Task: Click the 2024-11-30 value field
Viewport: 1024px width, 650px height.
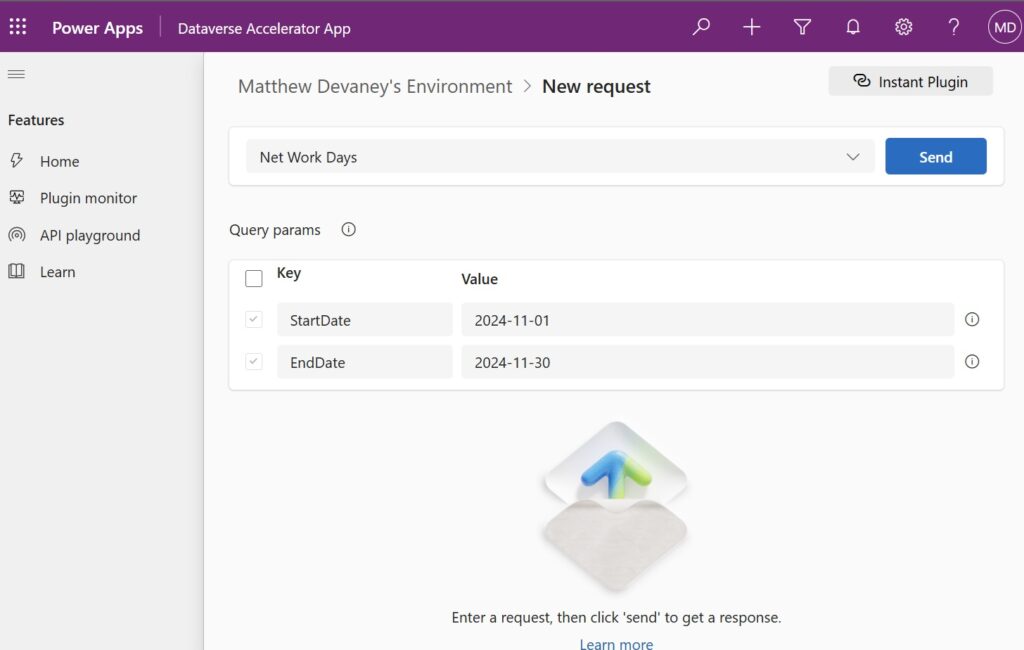Action: (707, 362)
